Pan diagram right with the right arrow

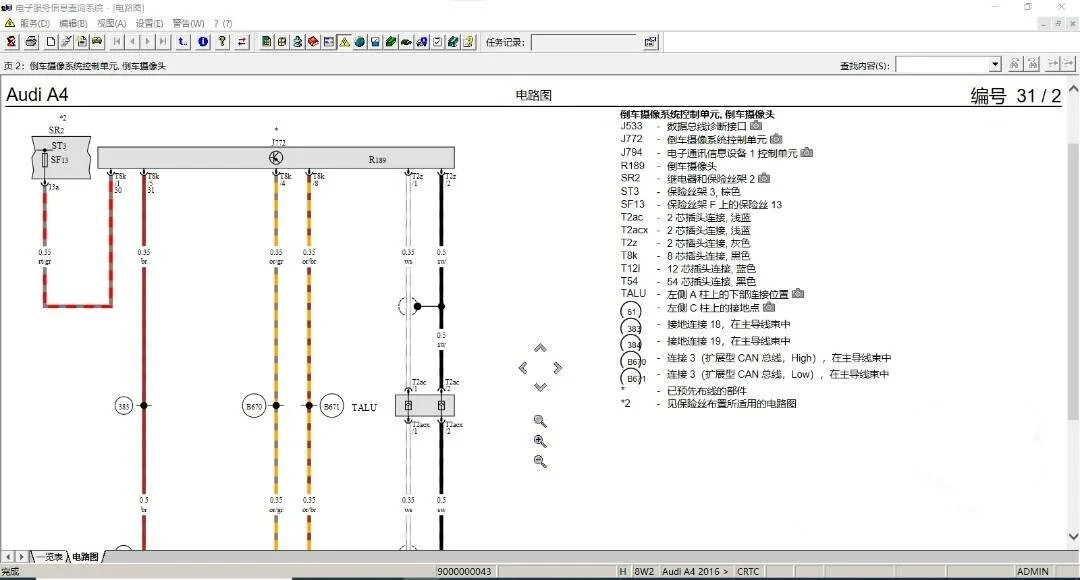click(x=557, y=368)
